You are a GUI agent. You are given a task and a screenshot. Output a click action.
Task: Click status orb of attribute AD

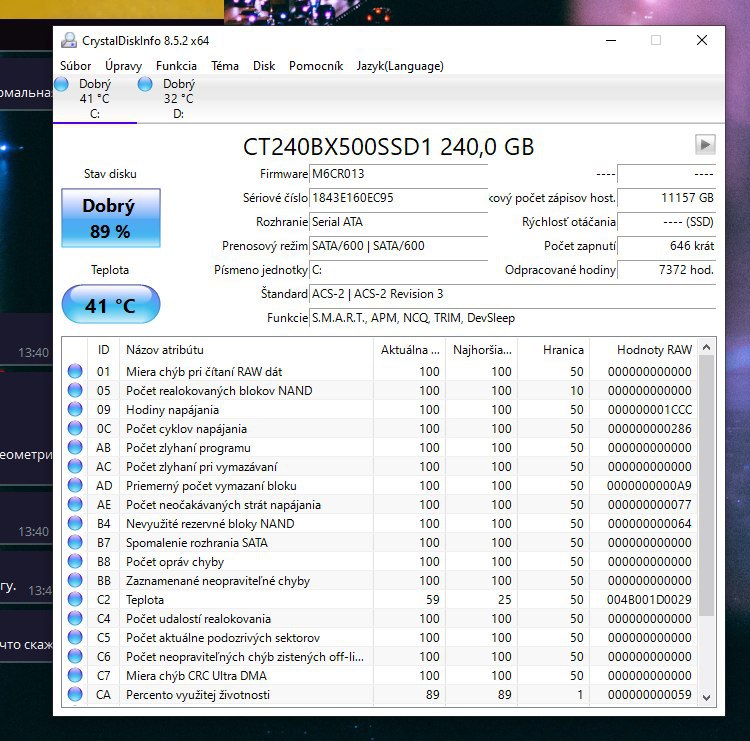[x=75, y=485]
